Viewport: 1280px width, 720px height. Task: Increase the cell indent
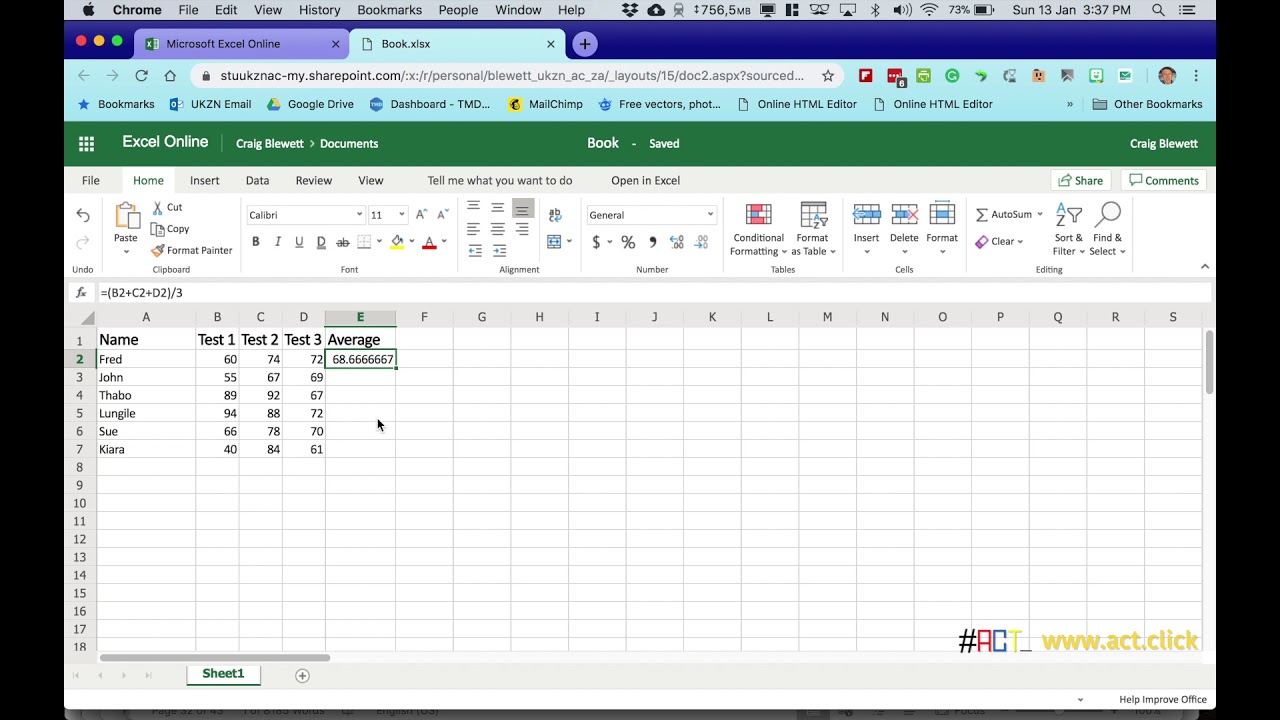498,250
